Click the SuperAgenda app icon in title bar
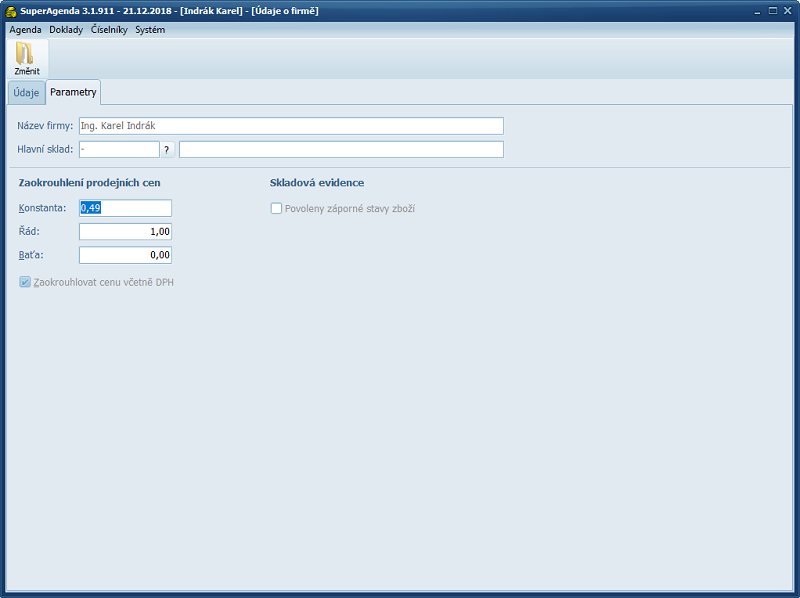Image resolution: width=800 pixels, height=598 pixels. click(11, 11)
